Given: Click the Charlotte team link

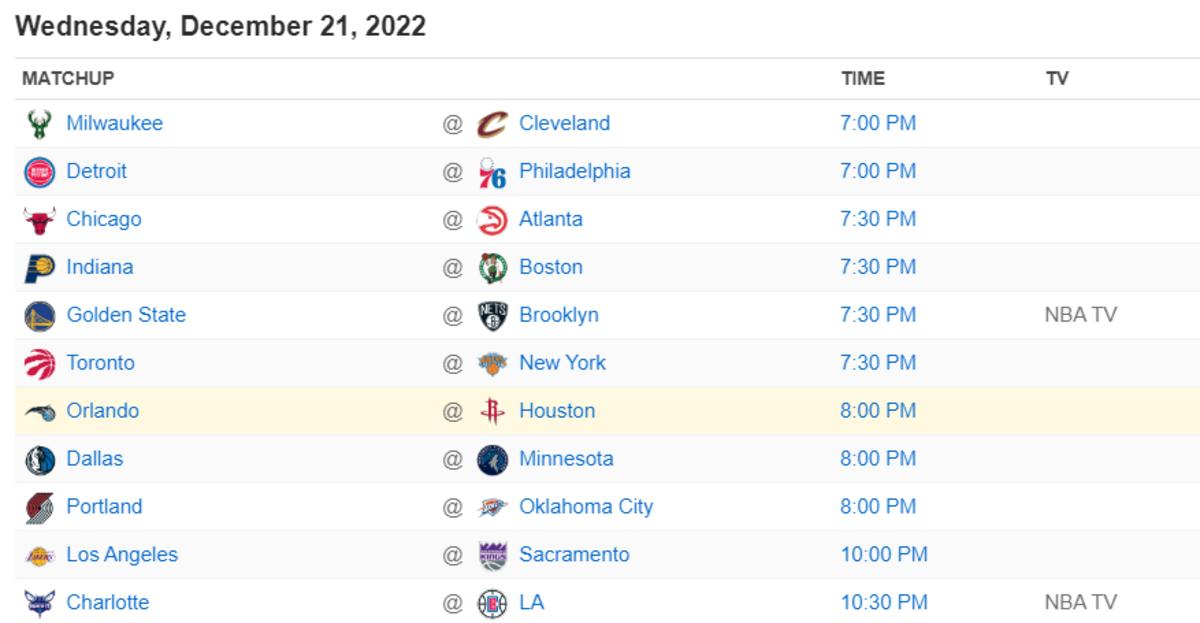Looking at the screenshot, I should tap(107, 603).
